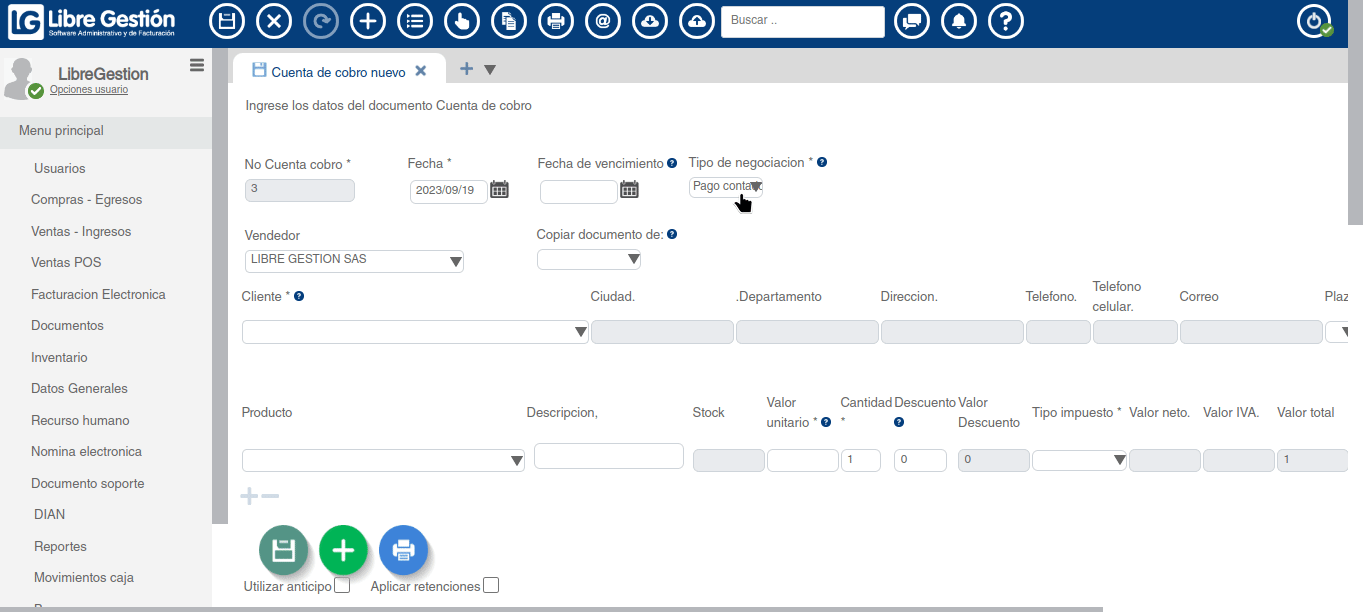Open the calendar picker next to Fecha

point(499,188)
